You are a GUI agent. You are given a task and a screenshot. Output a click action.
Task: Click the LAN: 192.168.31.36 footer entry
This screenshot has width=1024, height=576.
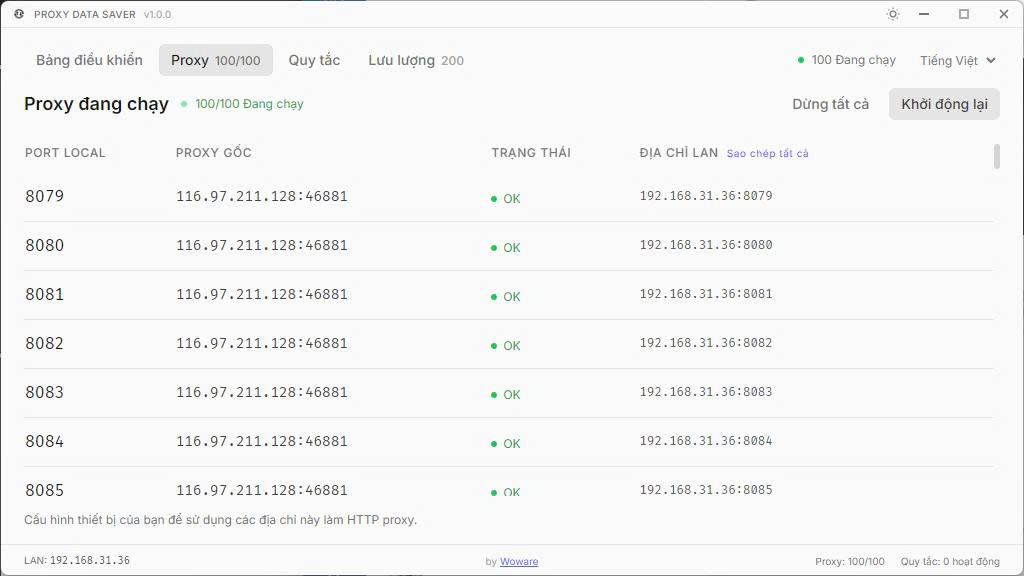tap(77, 560)
